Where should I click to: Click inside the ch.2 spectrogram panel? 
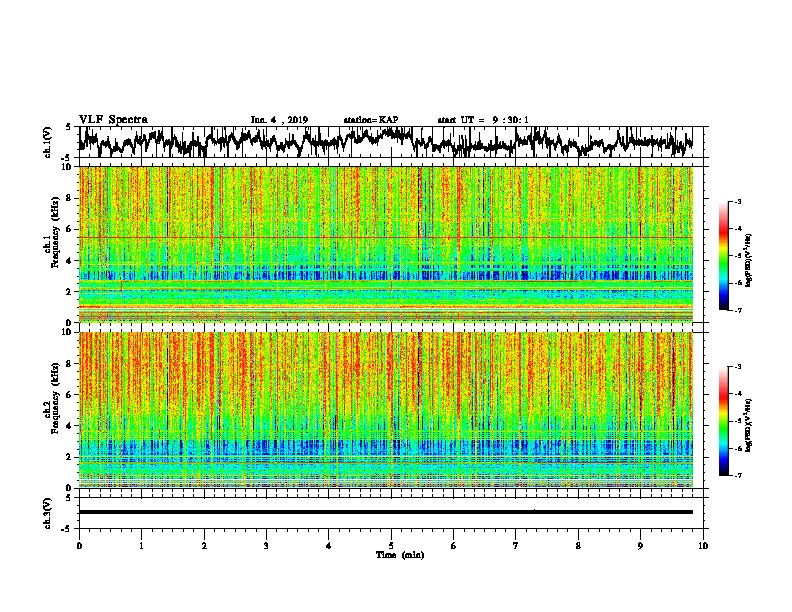[385, 410]
